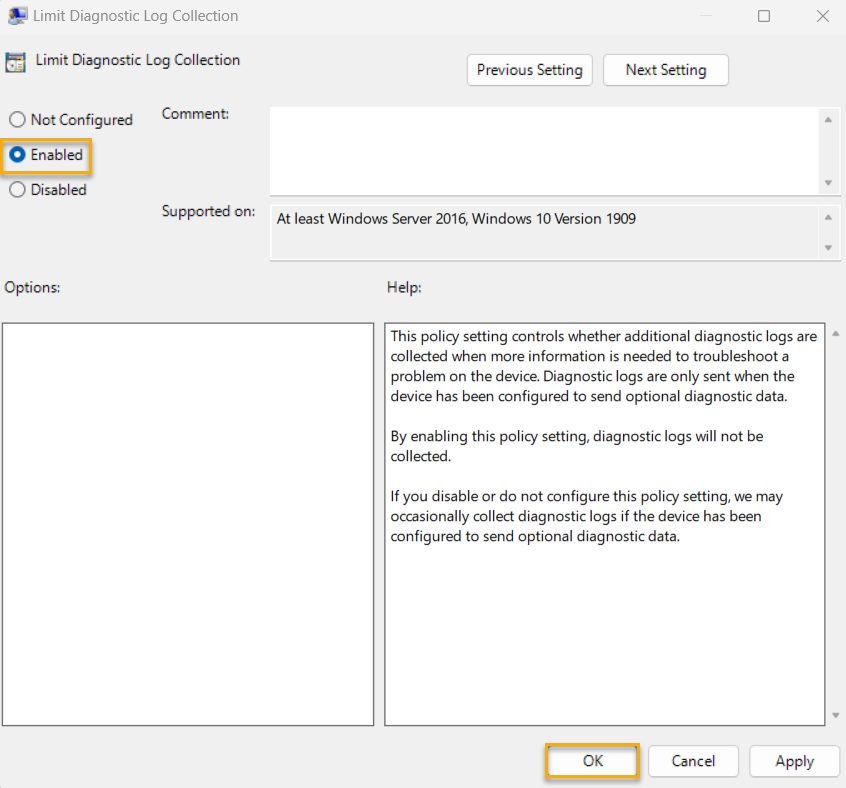Click the Comment box scroll-down arrow
846x788 pixels.
coord(830,182)
